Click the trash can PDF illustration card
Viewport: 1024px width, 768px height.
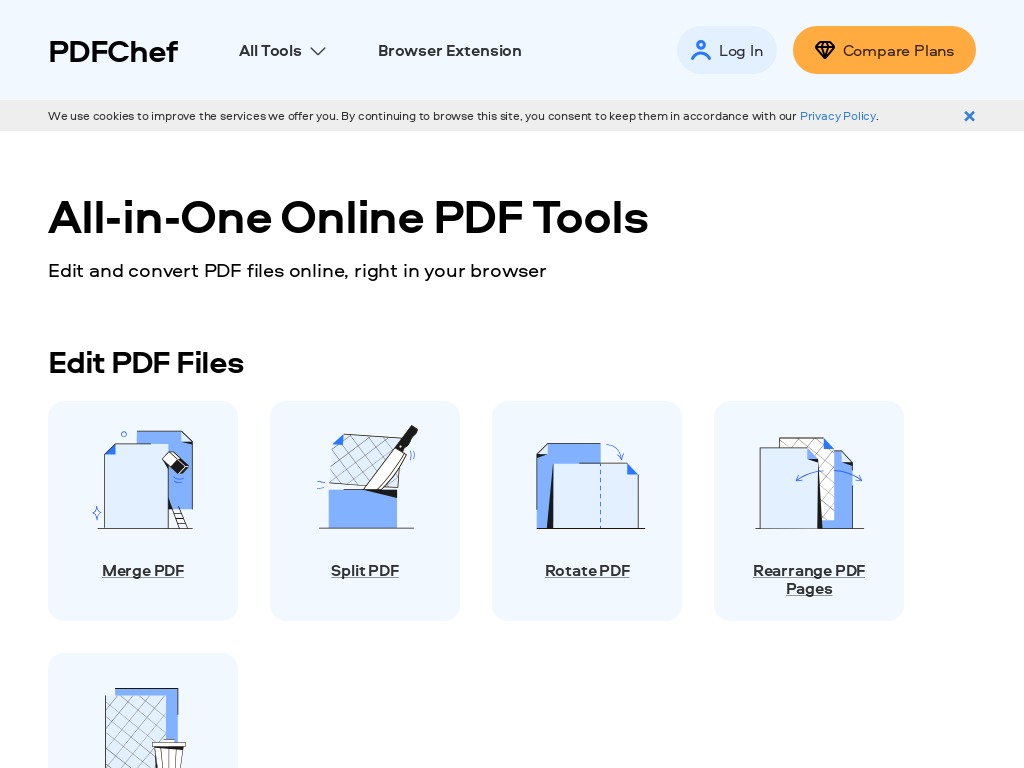click(143, 711)
